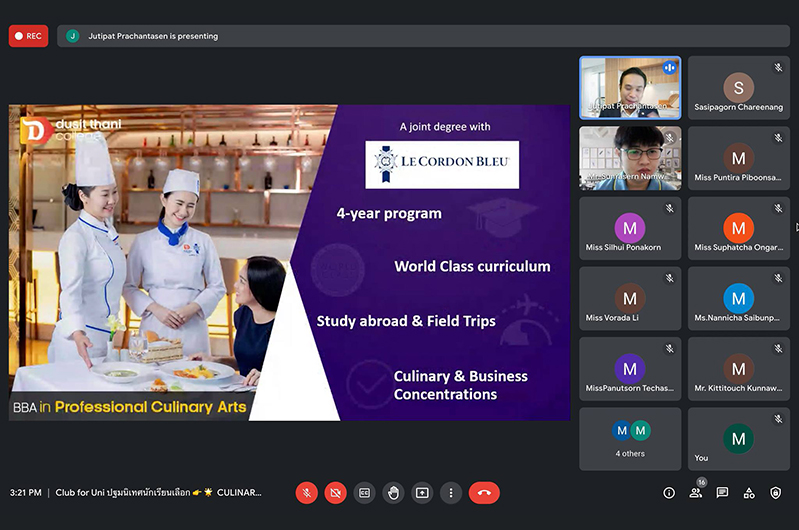Screen dimensions: 799x530
Task: Click muted mic icon on Miss Silhui tile
Action: click(x=670, y=208)
